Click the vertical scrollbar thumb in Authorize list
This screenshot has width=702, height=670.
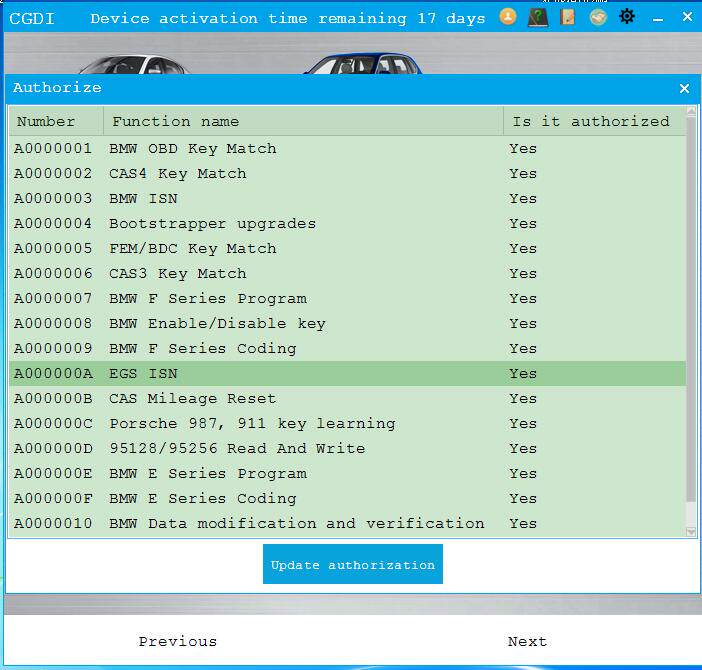coord(691,309)
